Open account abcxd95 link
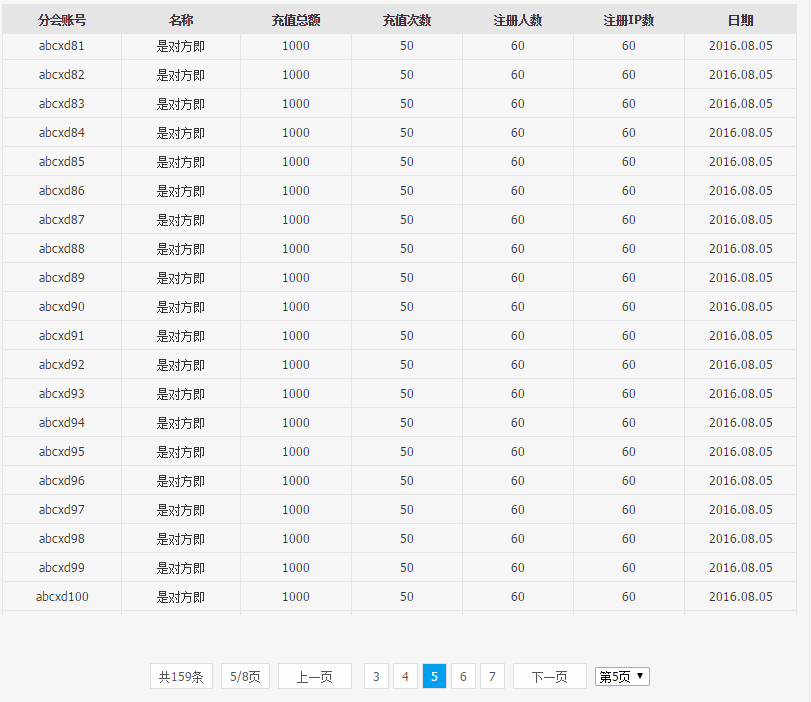The width and height of the screenshot is (811, 702). click(61, 452)
